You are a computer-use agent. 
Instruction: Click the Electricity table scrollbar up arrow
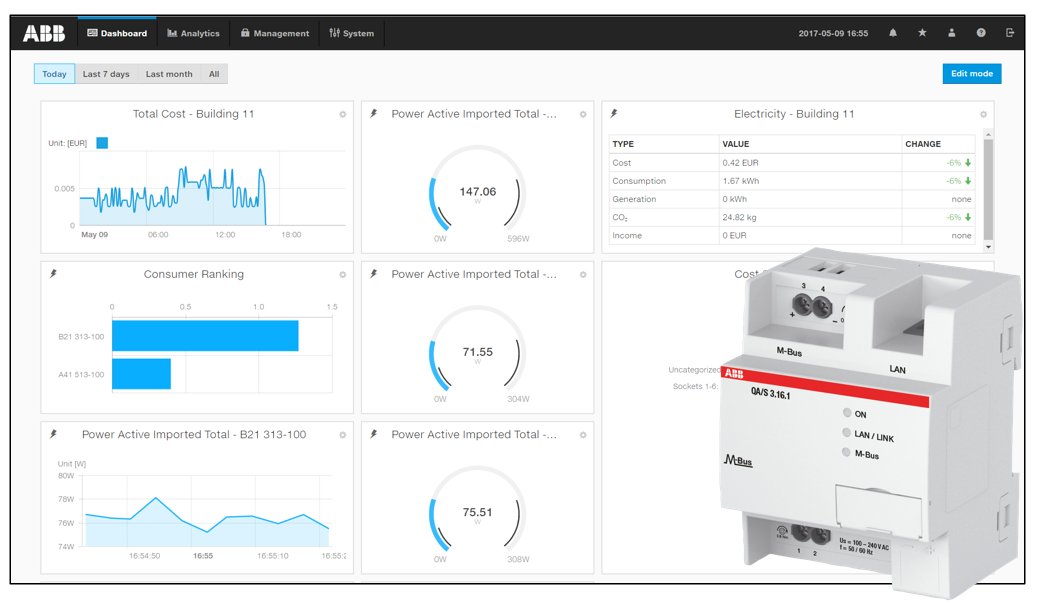point(988,135)
